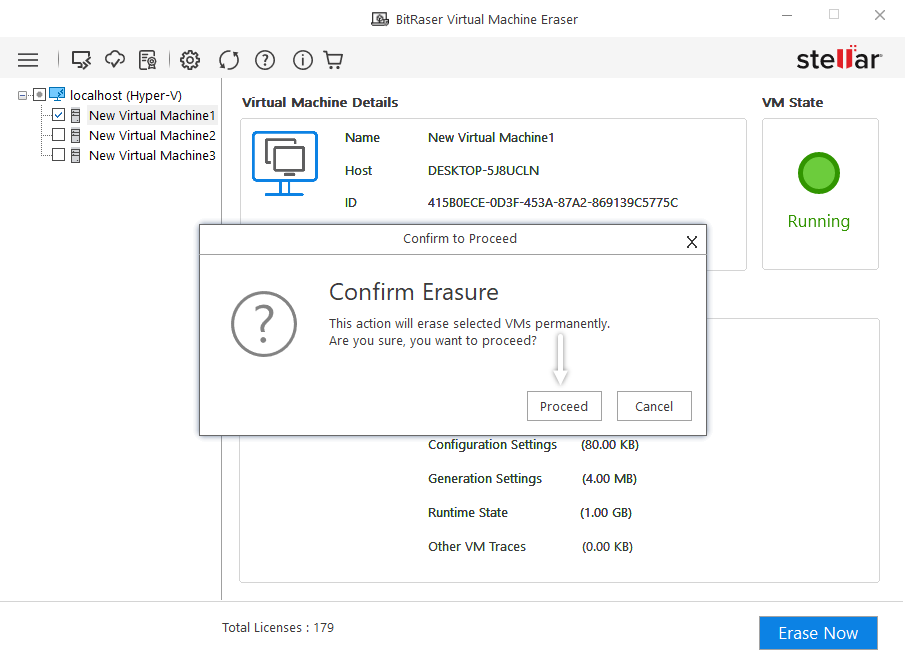Image resolution: width=906 pixels, height=661 pixels.
Task: Click the (4.00 MB) size value
Action: coord(609,479)
